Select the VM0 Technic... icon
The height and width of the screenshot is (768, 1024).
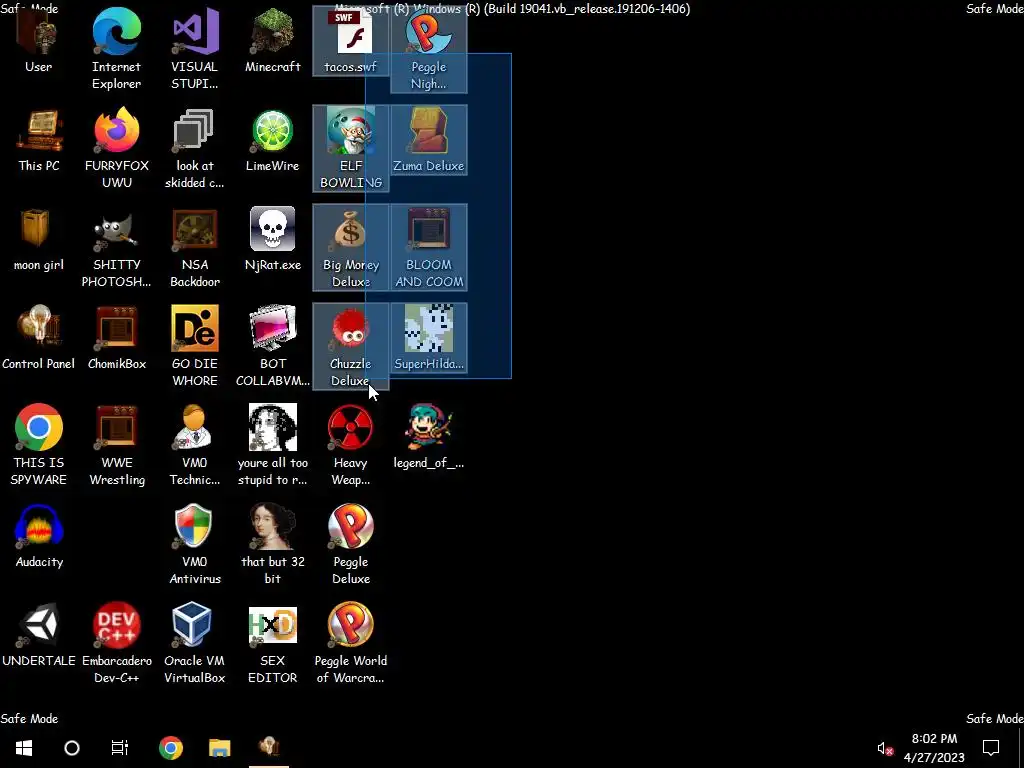(195, 445)
